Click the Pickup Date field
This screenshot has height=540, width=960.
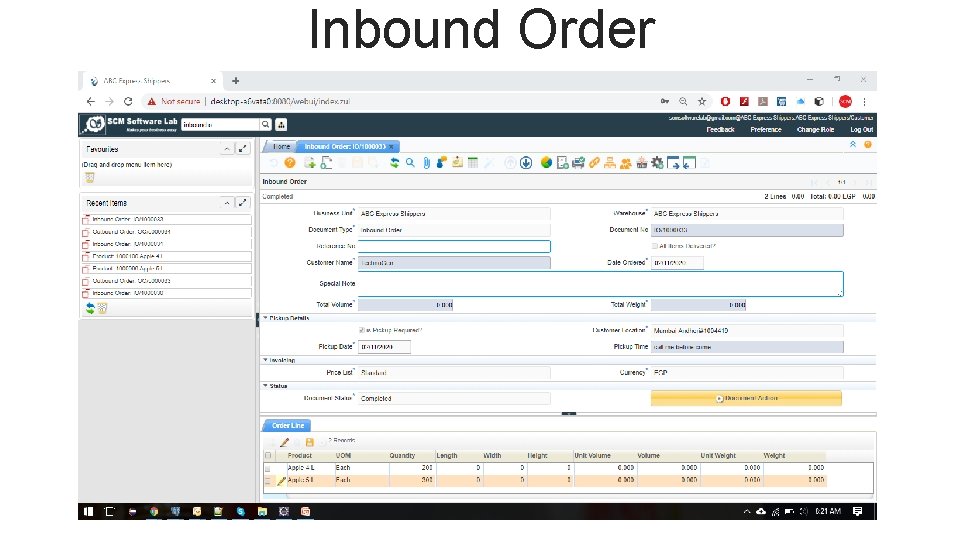(x=384, y=347)
